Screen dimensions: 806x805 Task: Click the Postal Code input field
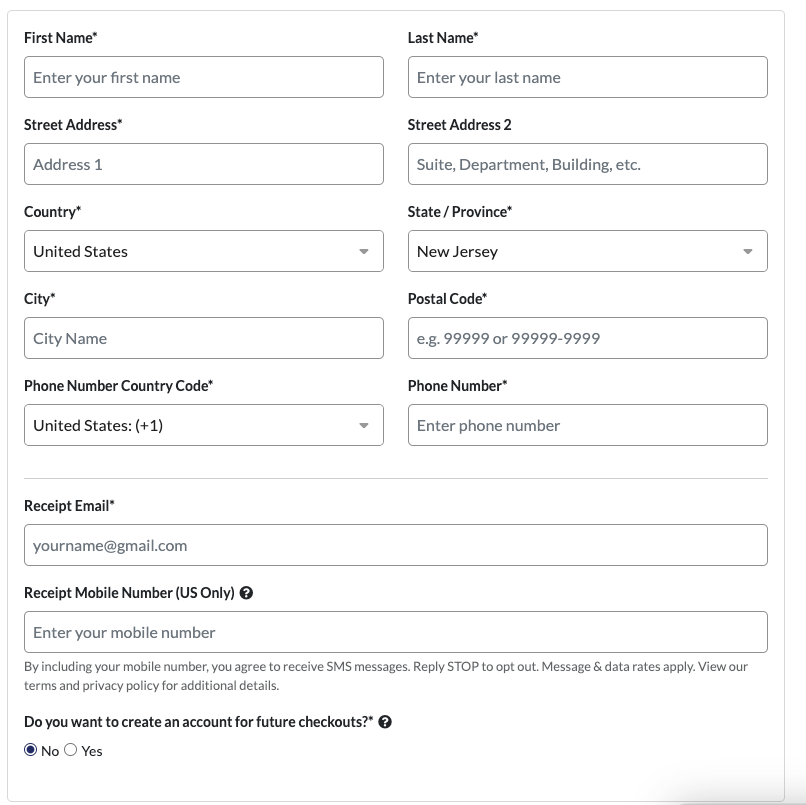588,338
